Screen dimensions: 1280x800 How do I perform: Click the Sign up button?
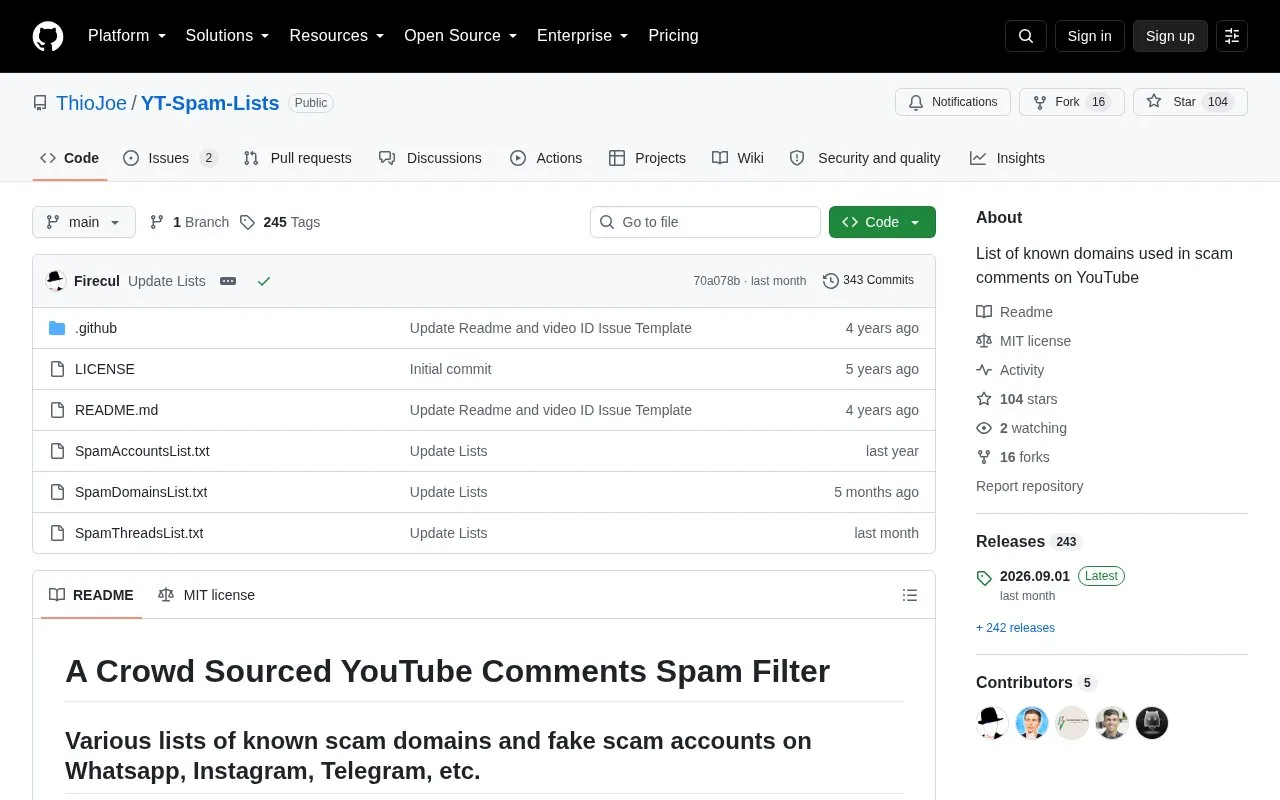click(1170, 36)
